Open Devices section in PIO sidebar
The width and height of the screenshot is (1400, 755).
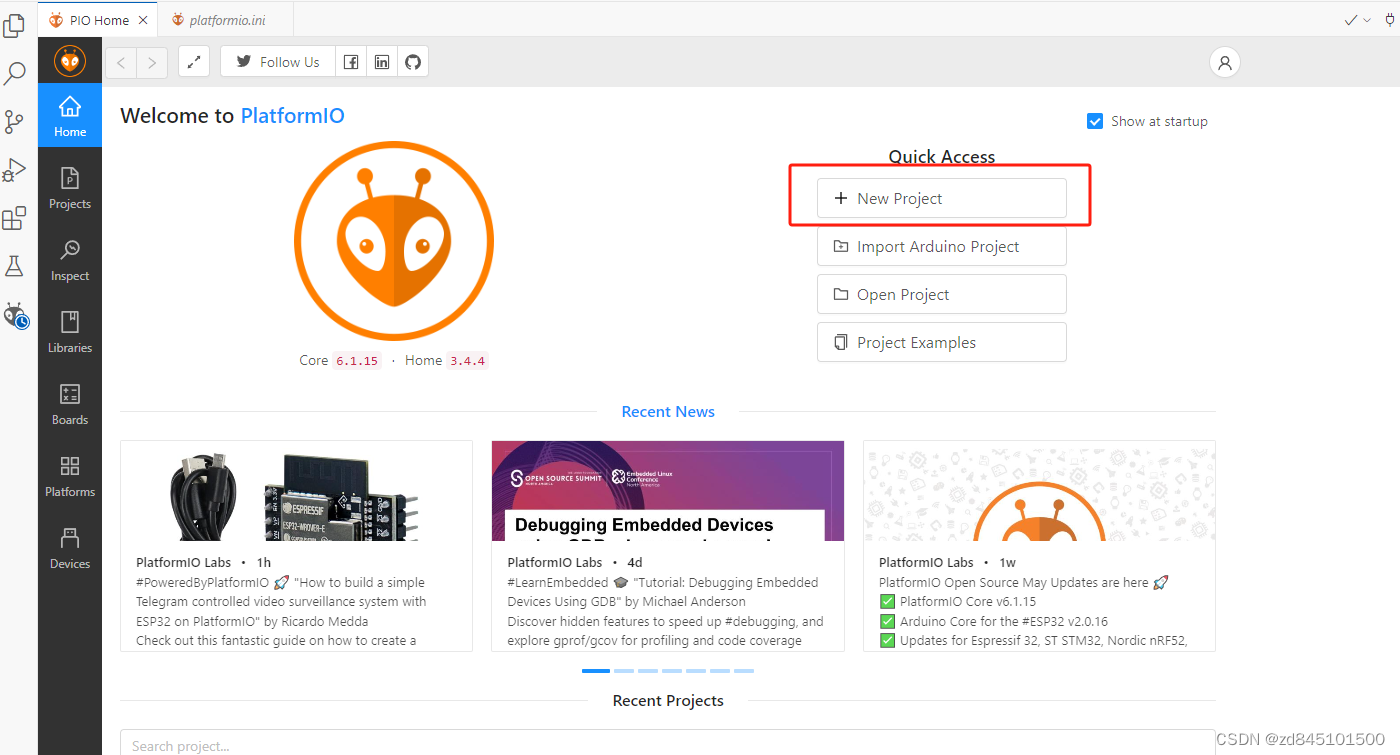click(x=70, y=547)
